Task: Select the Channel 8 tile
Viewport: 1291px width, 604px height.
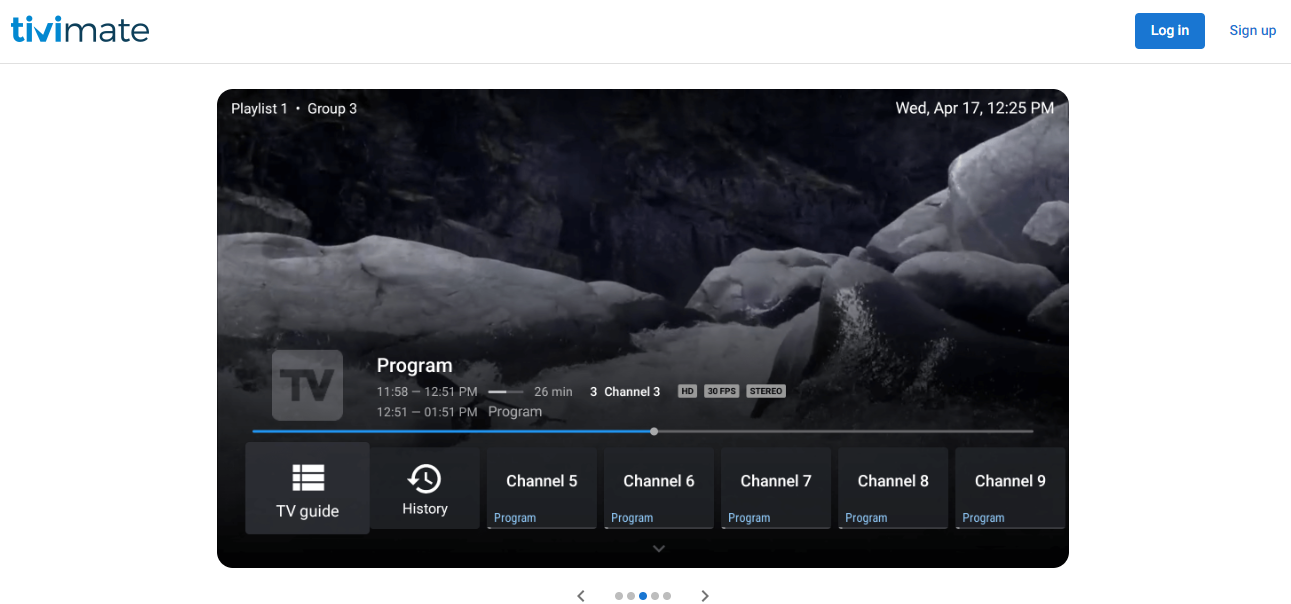Action: pyautogui.click(x=892, y=488)
